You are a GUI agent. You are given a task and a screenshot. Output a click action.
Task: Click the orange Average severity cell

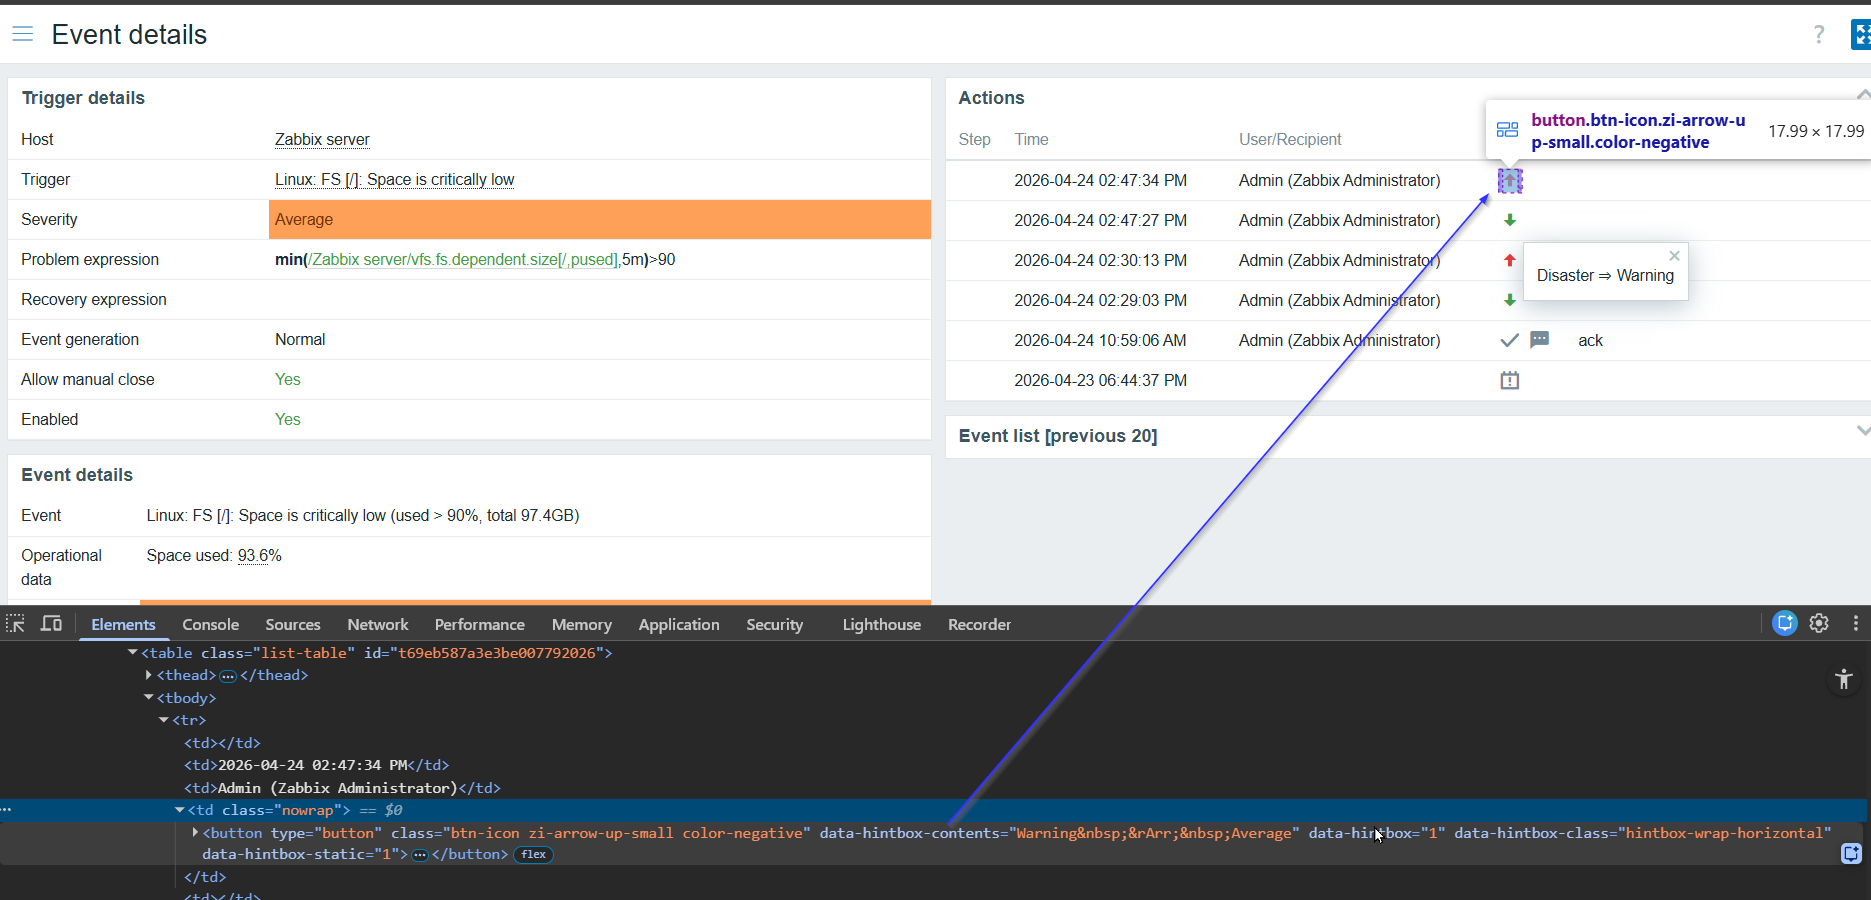click(599, 220)
